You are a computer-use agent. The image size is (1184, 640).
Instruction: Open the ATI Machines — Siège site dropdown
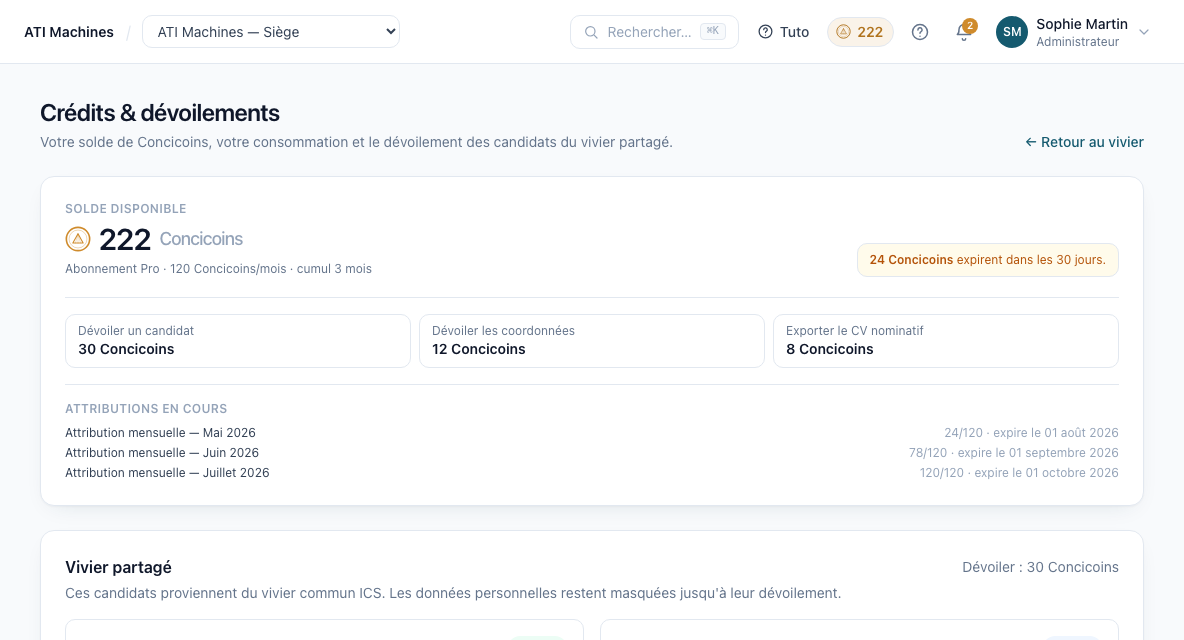coord(270,32)
